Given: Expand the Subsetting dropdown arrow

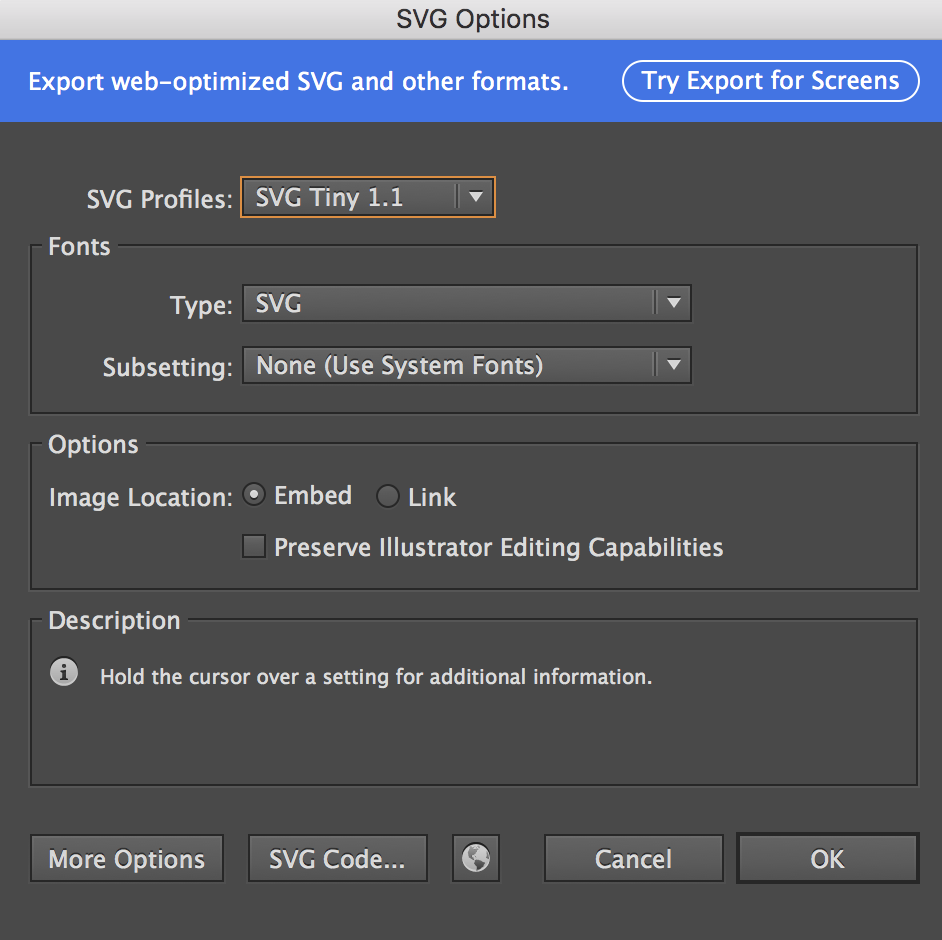Looking at the screenshot, I should coord(673,365).
